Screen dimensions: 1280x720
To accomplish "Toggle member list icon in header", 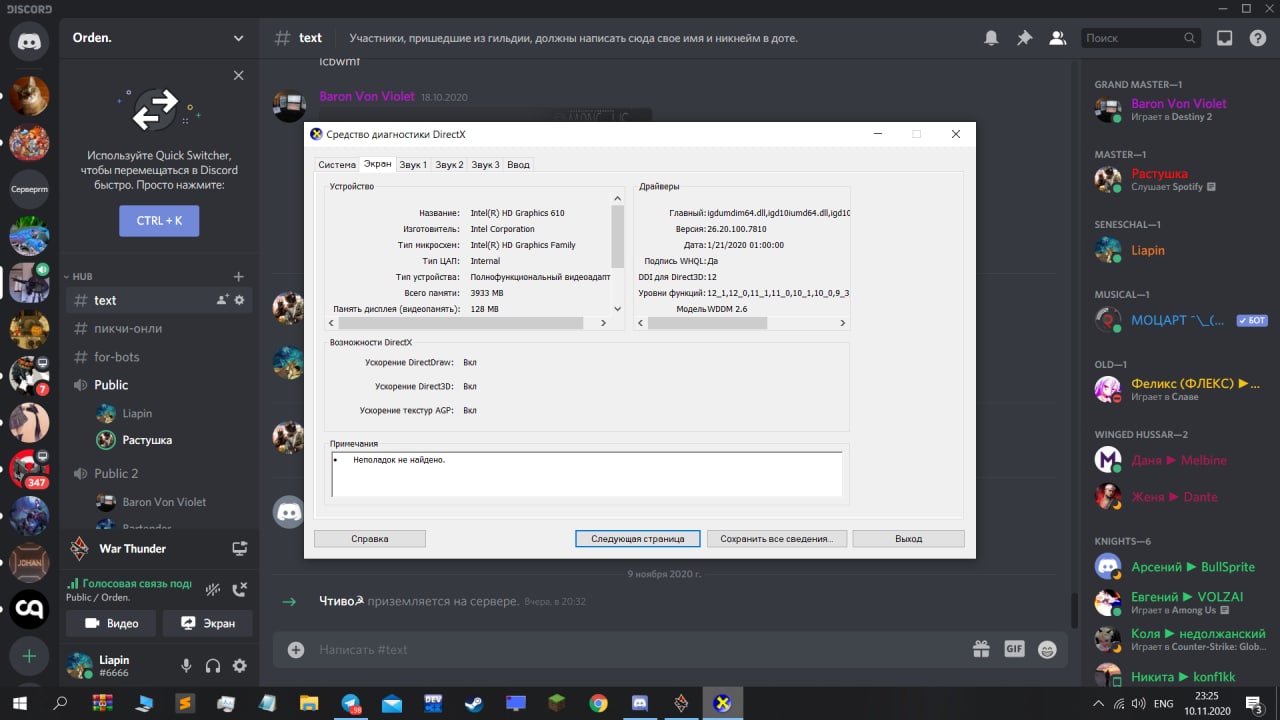I will click(x=1057, y=38).
